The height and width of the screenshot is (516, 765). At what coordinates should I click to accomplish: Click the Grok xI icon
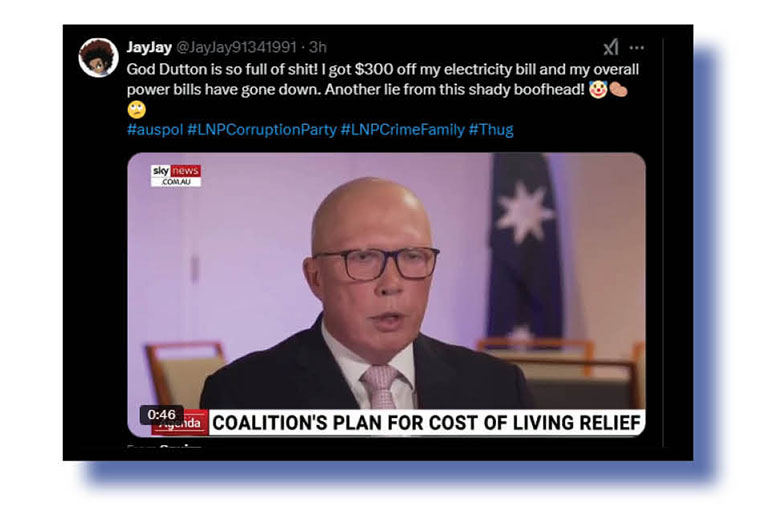[x=611, y=47]
